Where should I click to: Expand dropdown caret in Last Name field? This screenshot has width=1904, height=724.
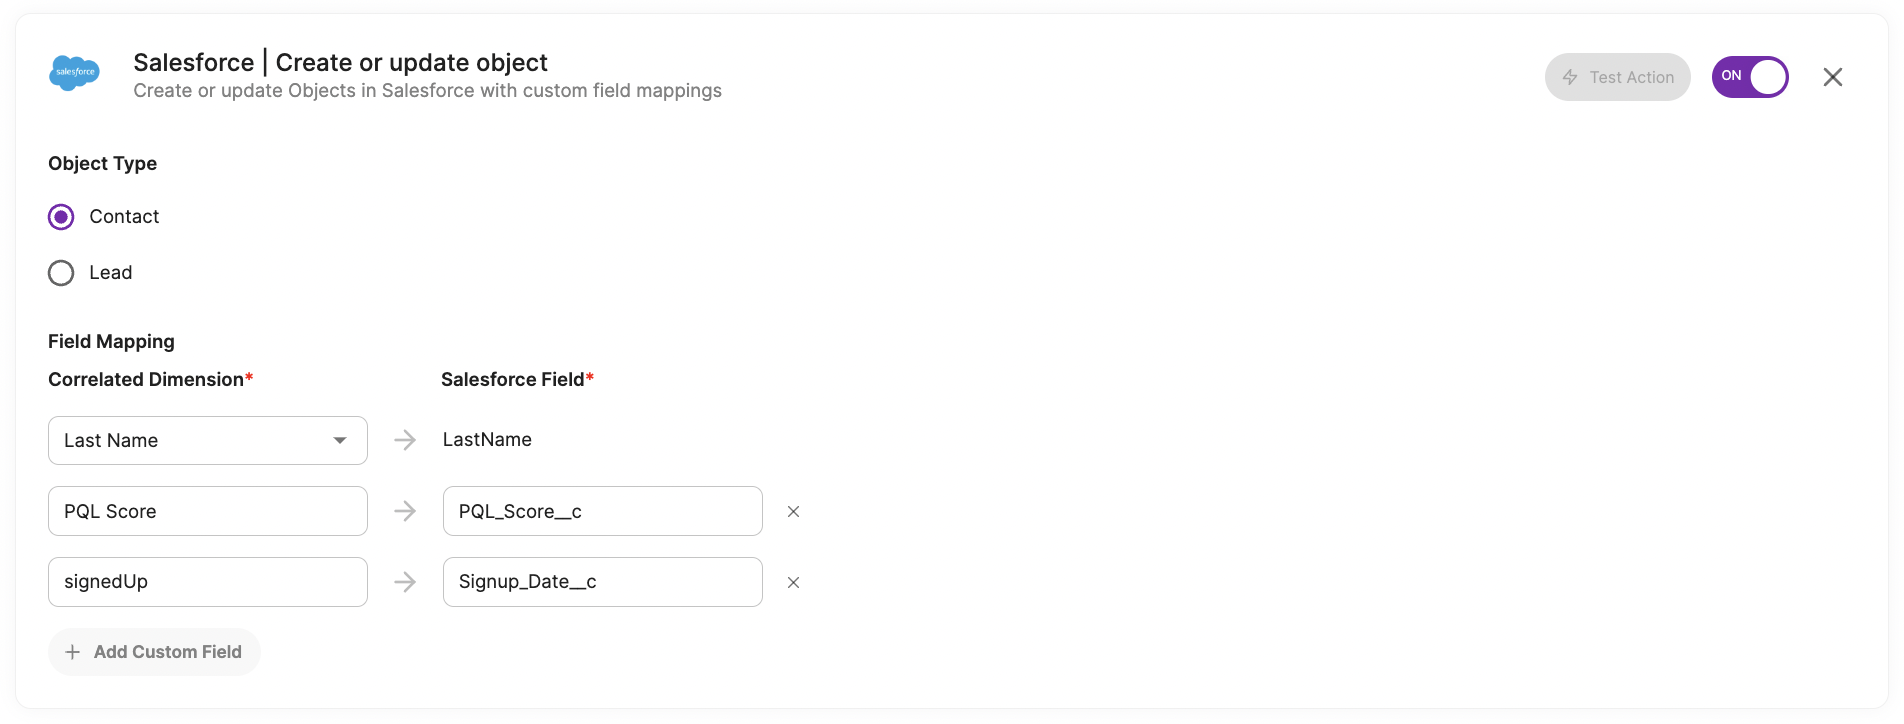pos(340,440)
